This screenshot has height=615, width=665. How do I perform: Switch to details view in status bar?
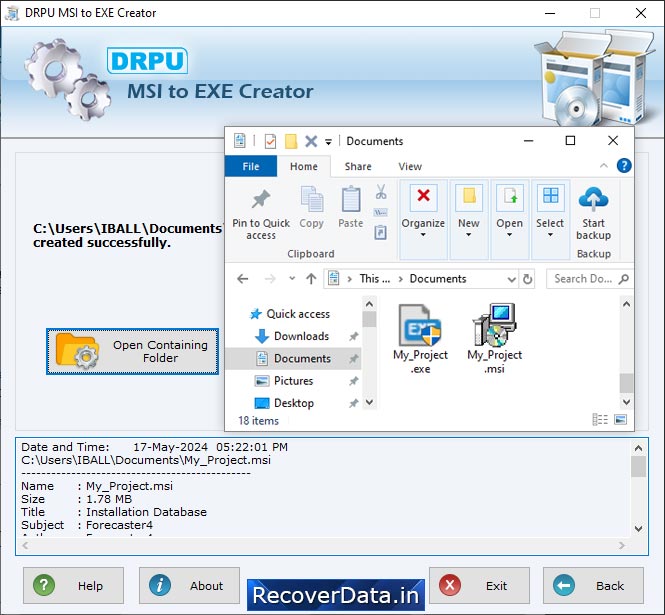(601, 420)
